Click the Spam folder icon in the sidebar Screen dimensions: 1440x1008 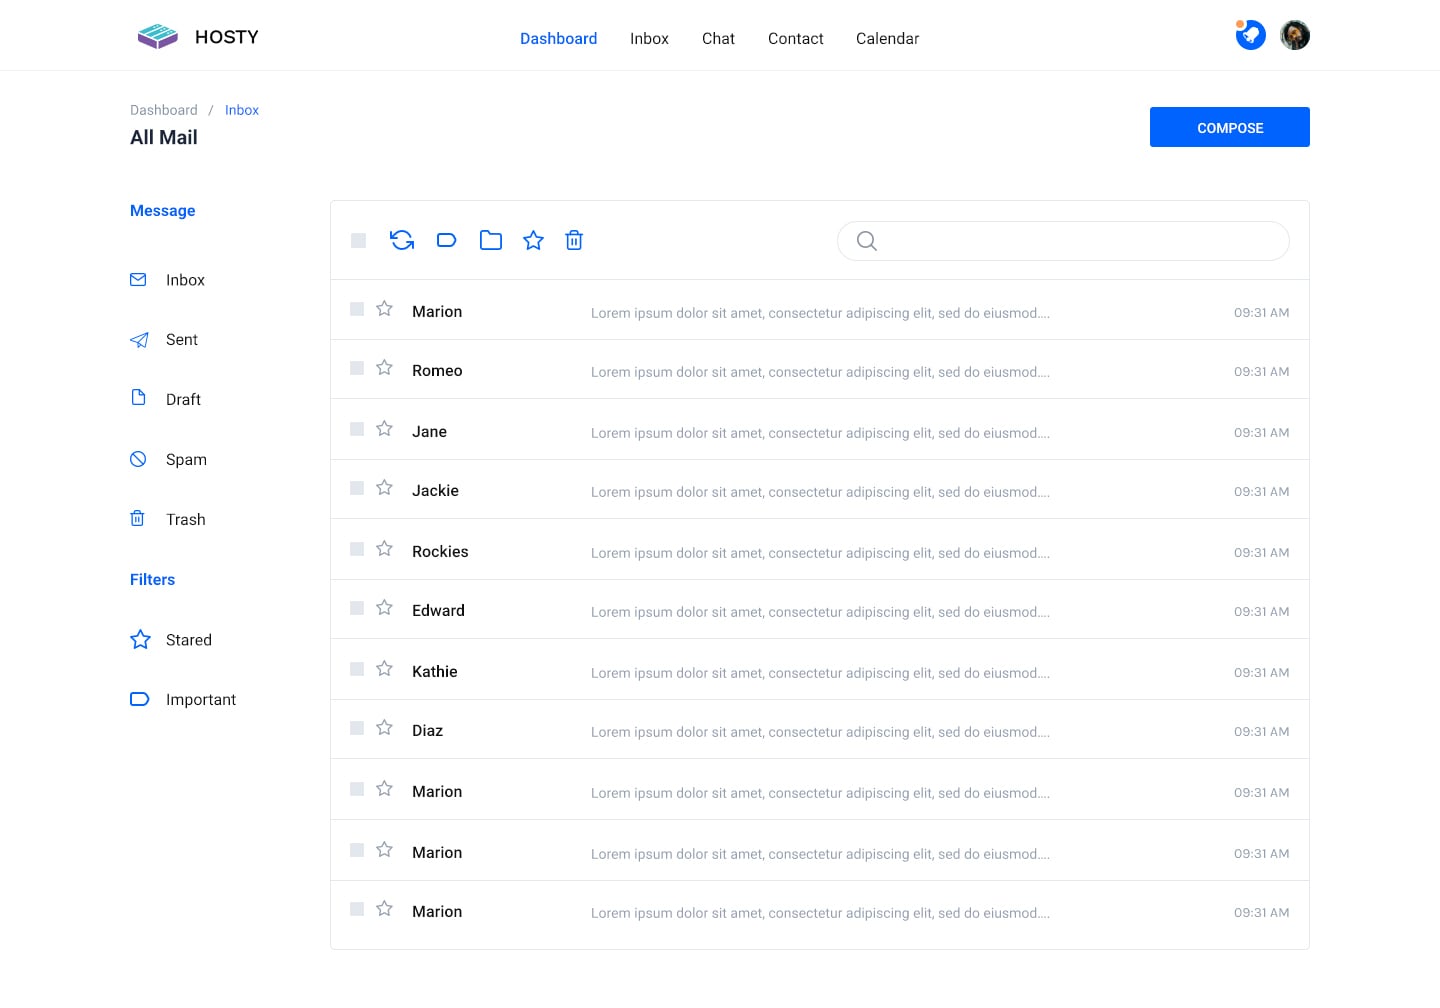click(138, 459)
